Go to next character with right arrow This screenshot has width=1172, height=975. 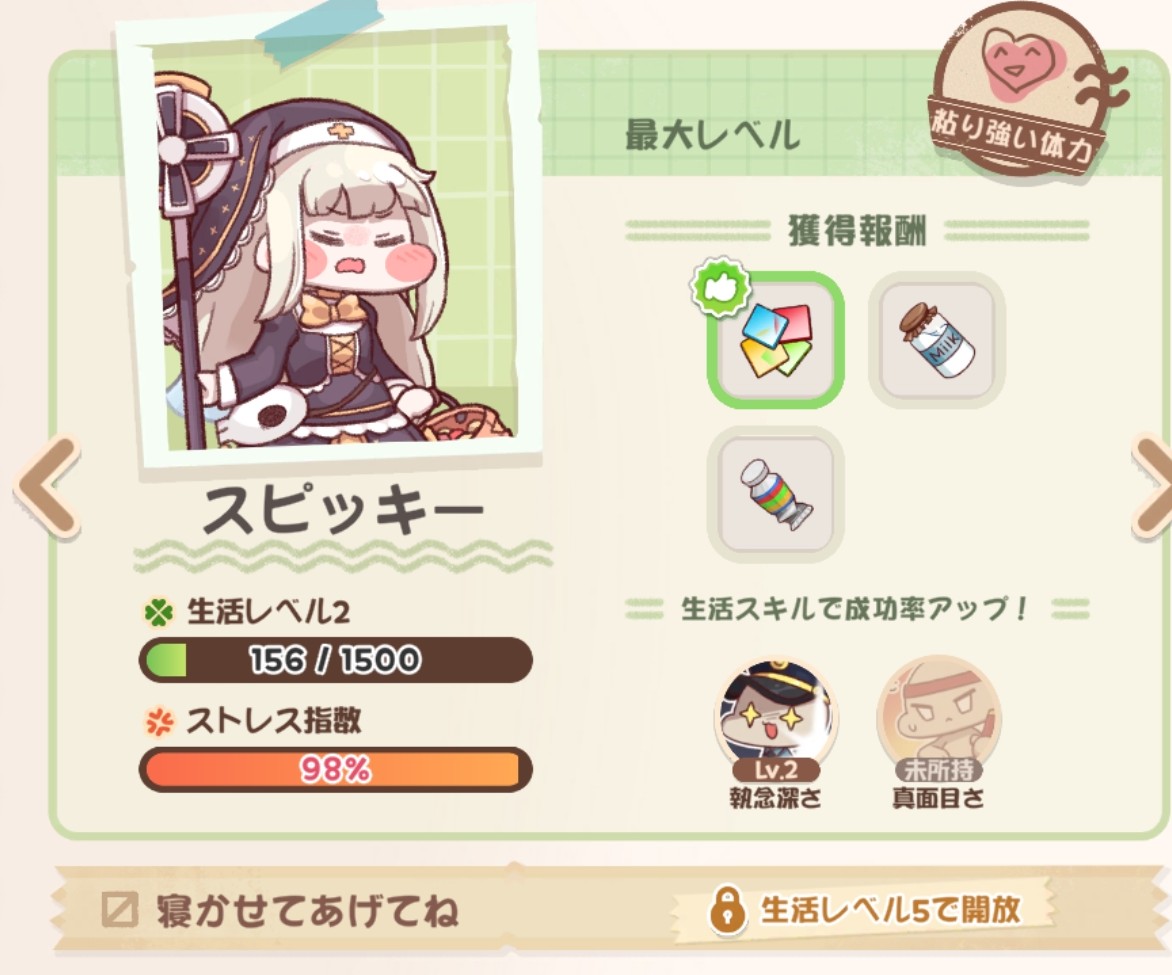click(x=1153, y=488)
